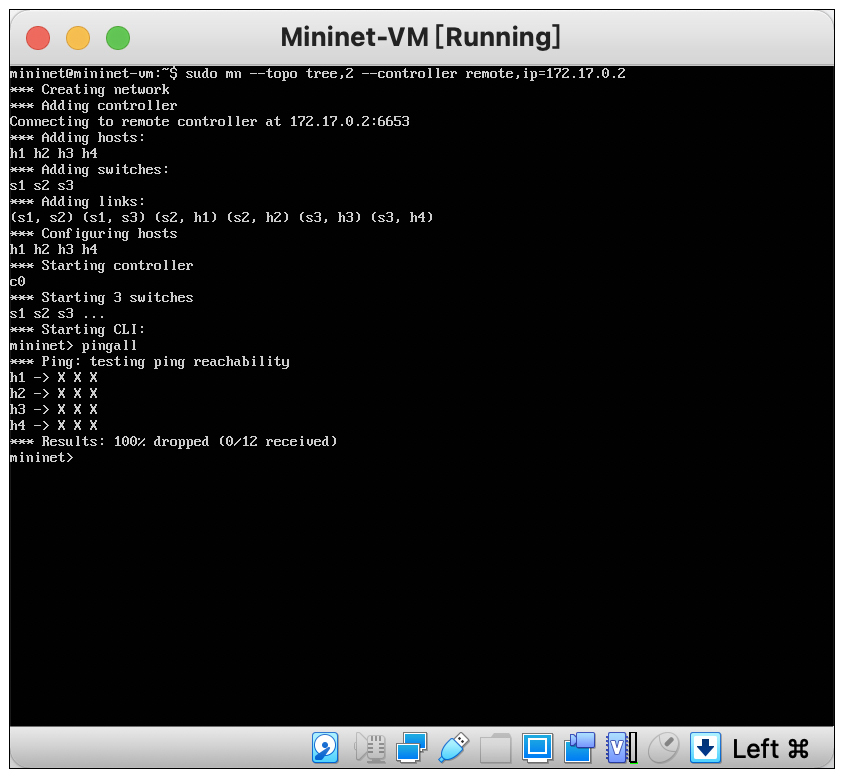Click the virtualization CPU status icon
The height and width of the screenshot is (778, 844).
pyautogui.click(x=621, y=747)
